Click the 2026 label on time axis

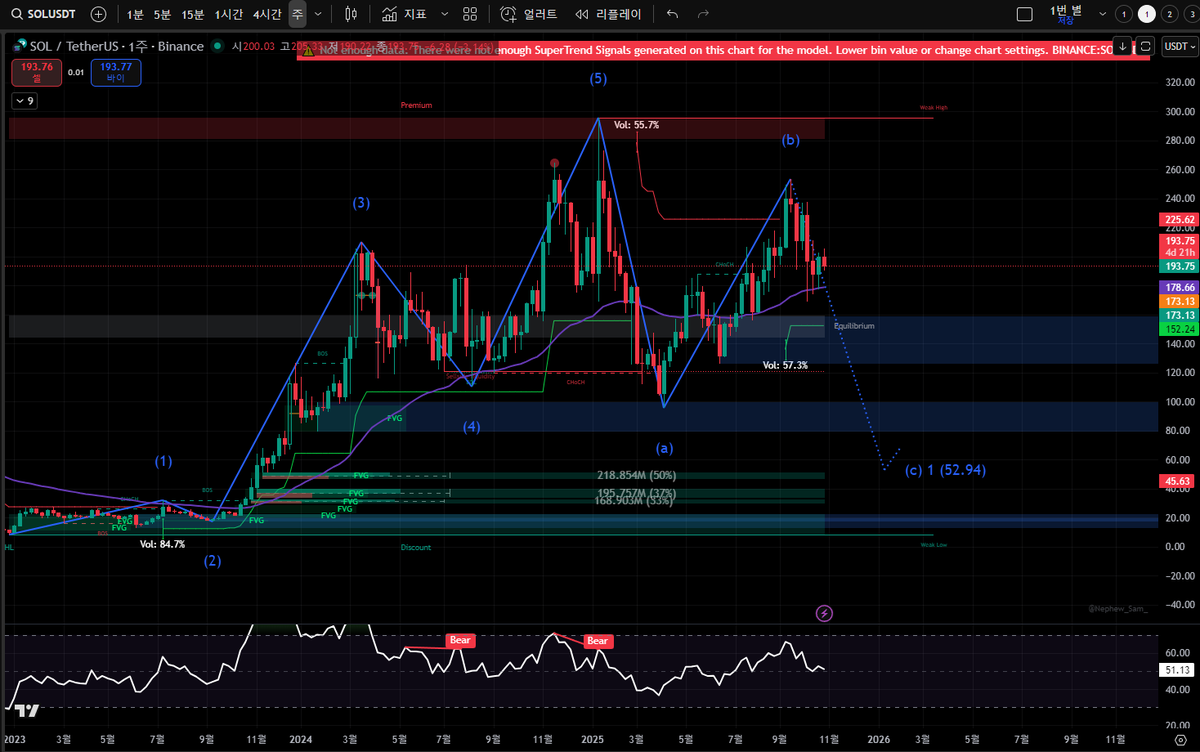pos(877,739)
